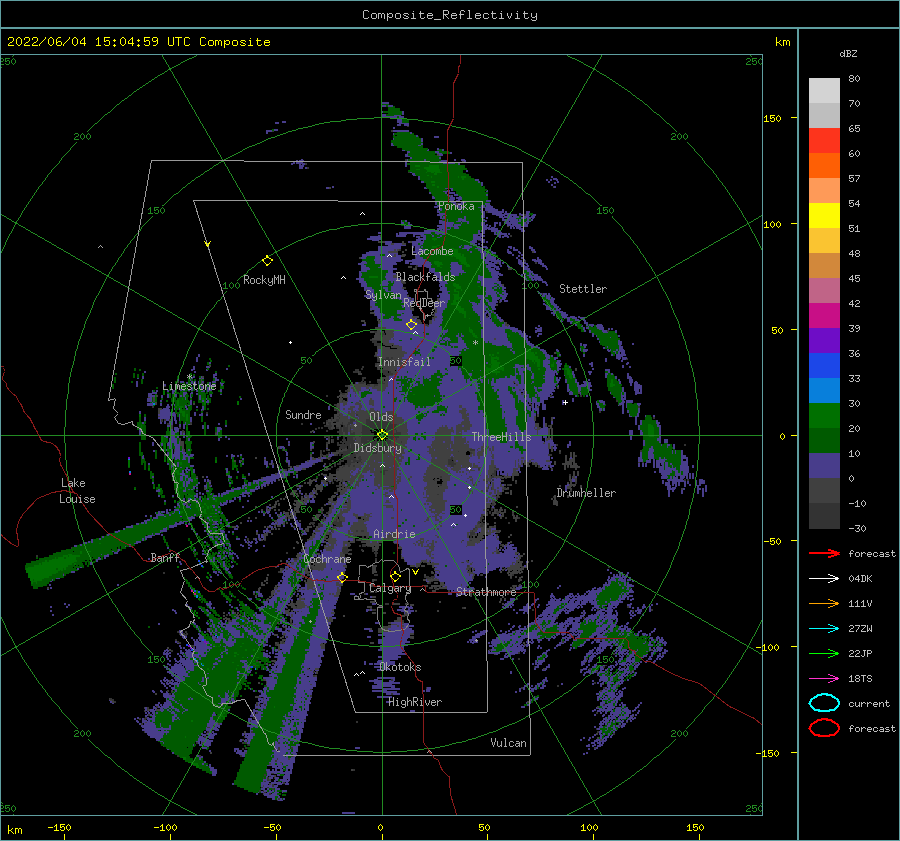Click the yellow diamond marker above Calgary

395,576
